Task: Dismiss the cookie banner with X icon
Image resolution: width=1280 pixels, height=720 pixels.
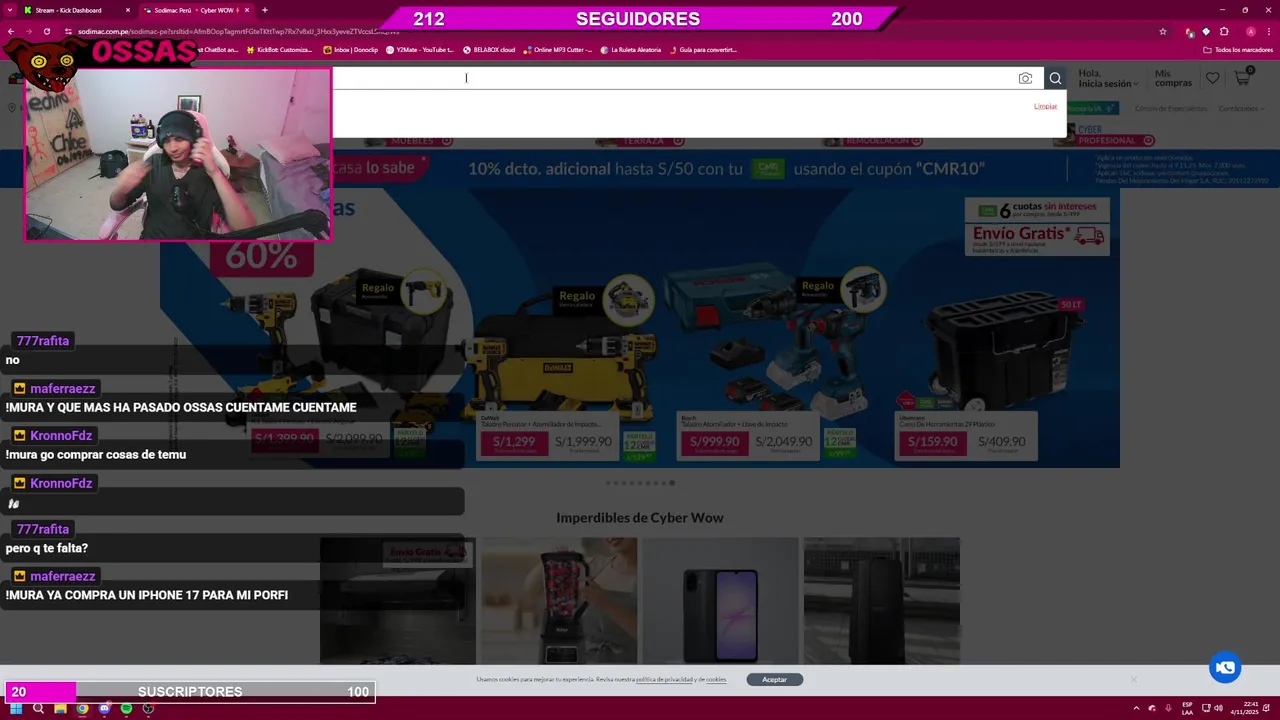Action: click(1133, 679)
